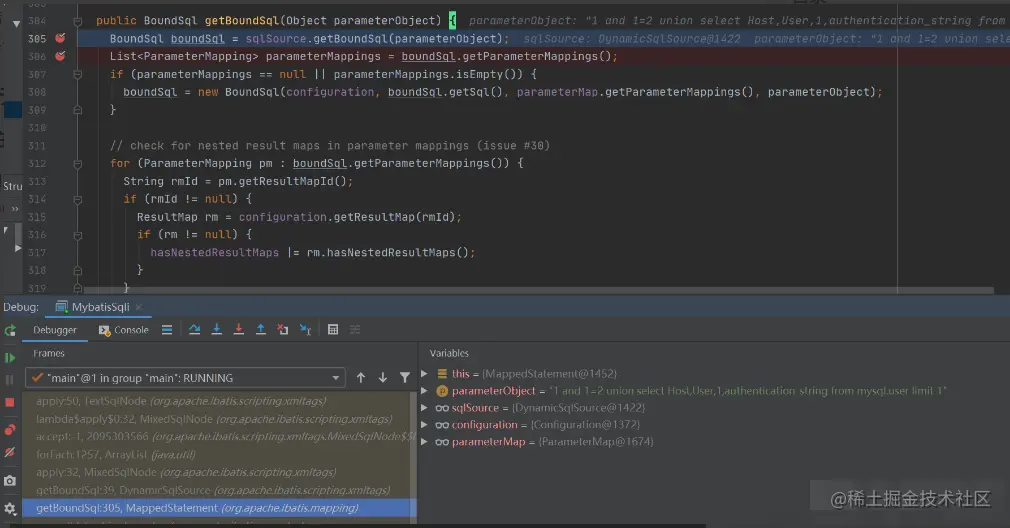Collapse the for loop fold at line 312
This screenshot has height=528, width=1010.
click(x=78, y=164)
